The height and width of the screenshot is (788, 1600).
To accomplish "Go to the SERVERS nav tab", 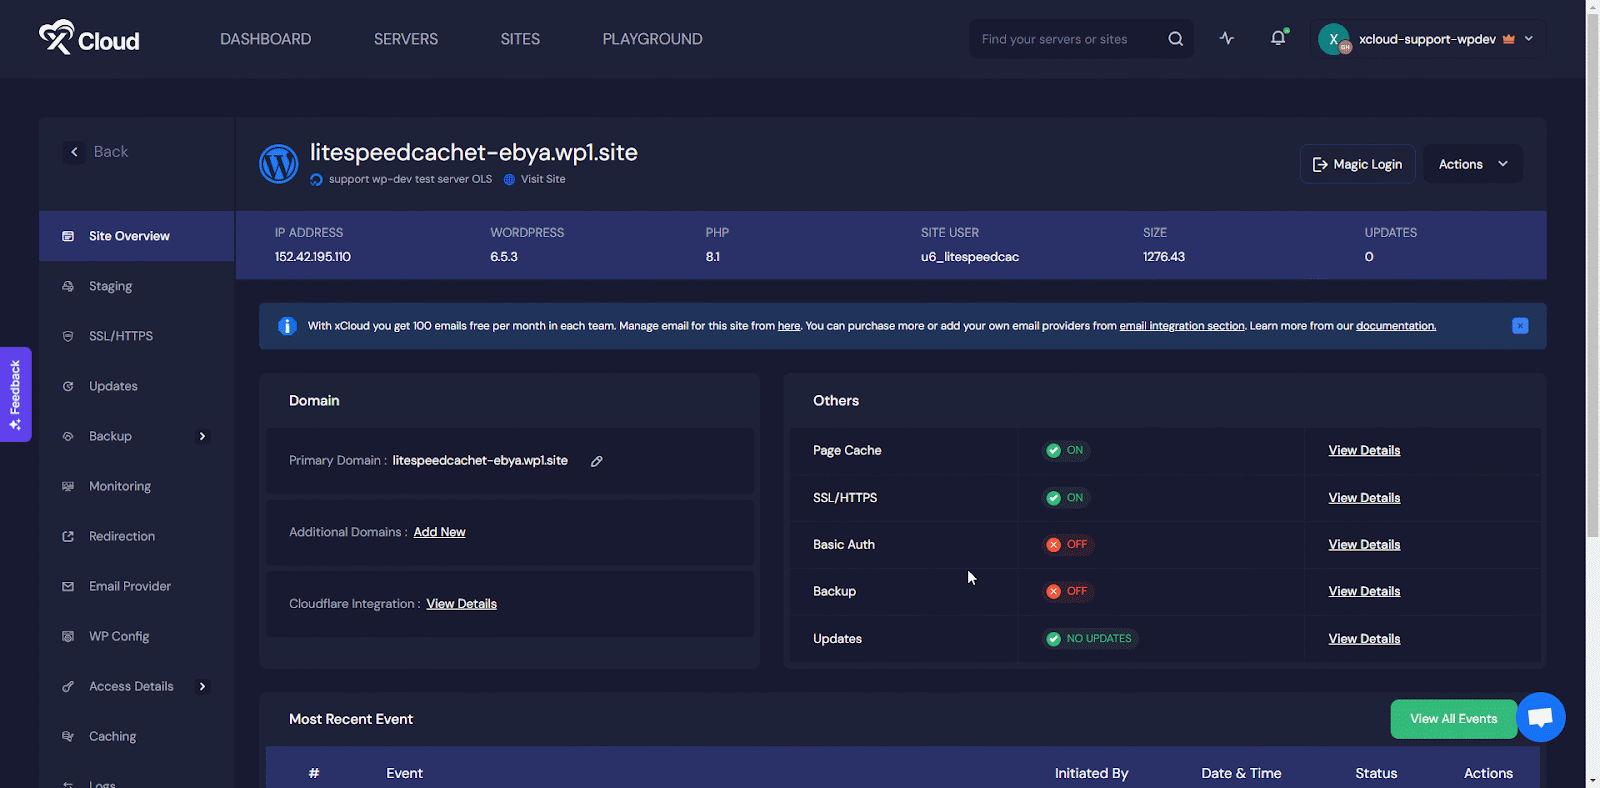I will [x=405, y=39].
